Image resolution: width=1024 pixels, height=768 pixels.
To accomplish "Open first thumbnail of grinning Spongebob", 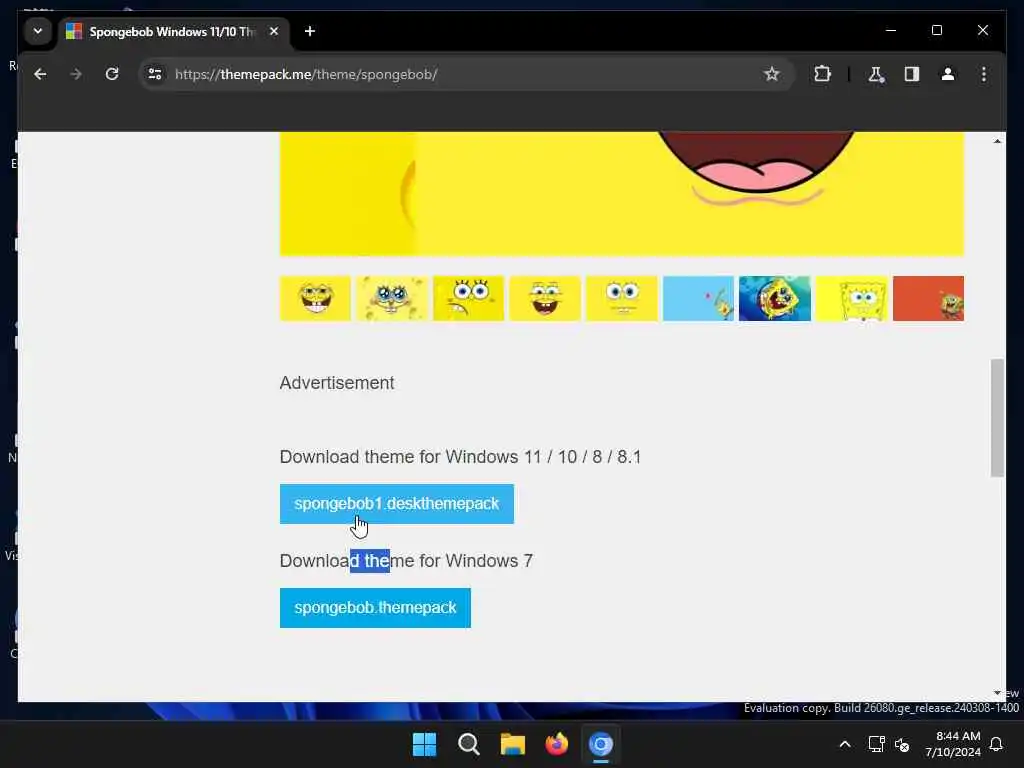I will 315,298.
